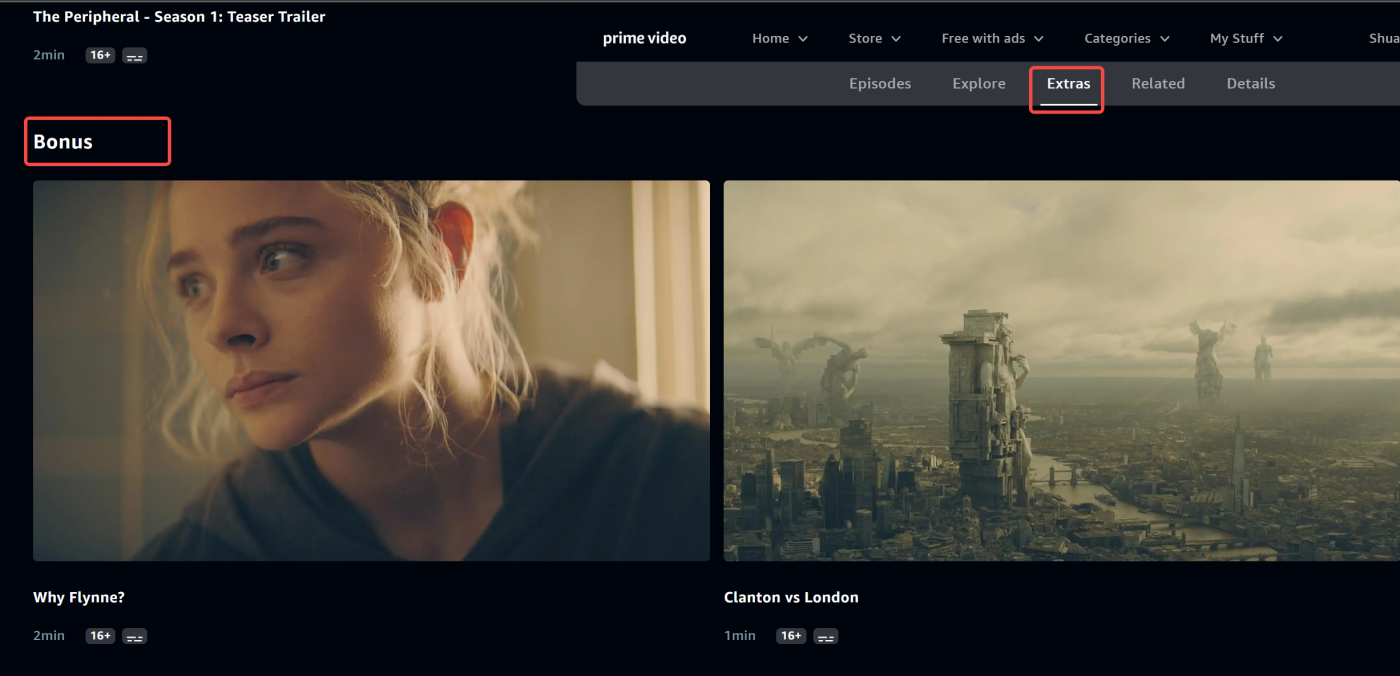Open The Peripheral Season 1 Teaser Trailer title
Screen dimensions: 1400x676
point(179,17)
